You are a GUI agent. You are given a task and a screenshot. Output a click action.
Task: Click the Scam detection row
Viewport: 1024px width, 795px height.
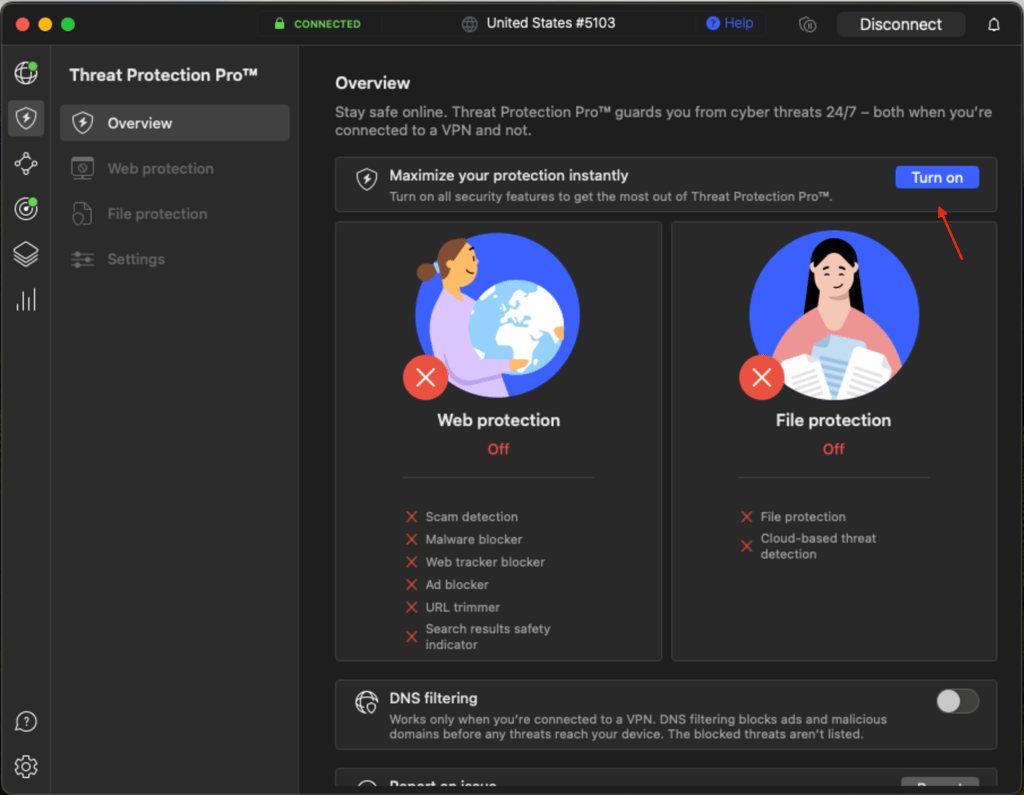click(462, 517)
